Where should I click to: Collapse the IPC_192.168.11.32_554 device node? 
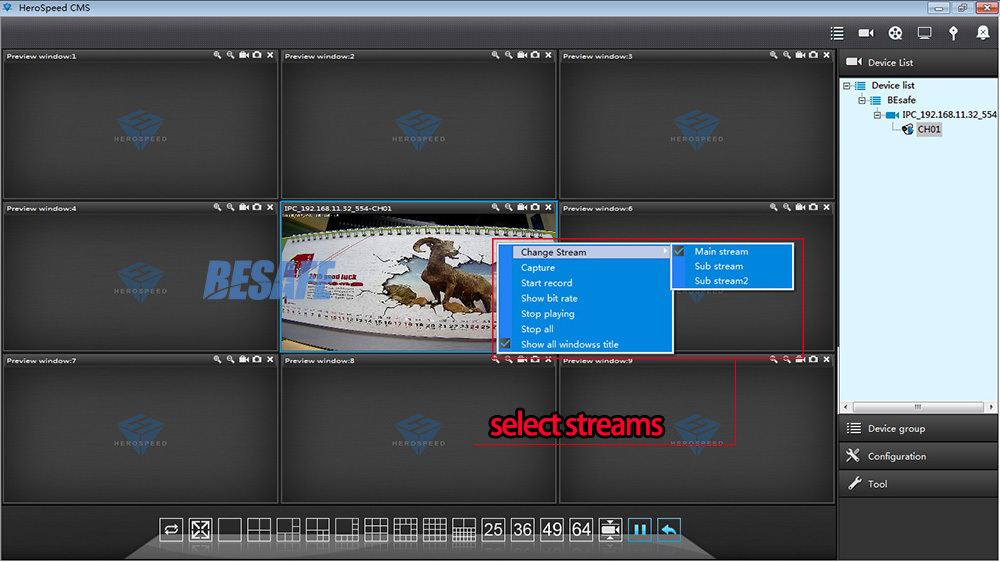click(877, 115)
